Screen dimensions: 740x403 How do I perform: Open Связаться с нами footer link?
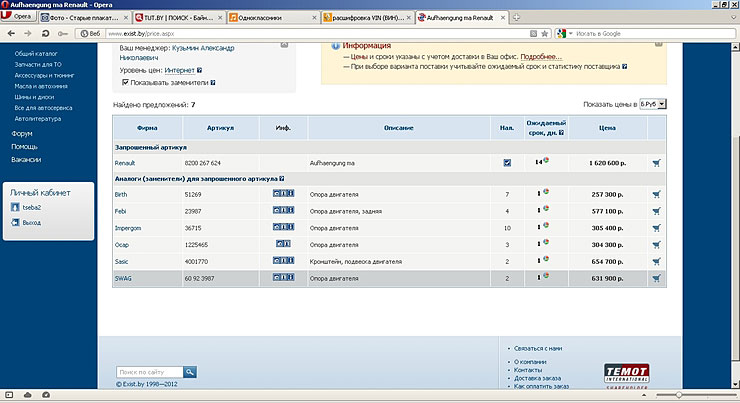tap(538, 348)
